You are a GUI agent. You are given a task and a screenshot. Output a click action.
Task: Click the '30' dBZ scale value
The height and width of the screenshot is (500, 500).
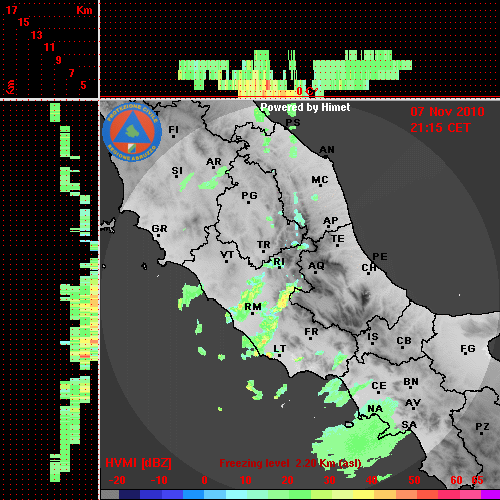click(x=329, y=480)
